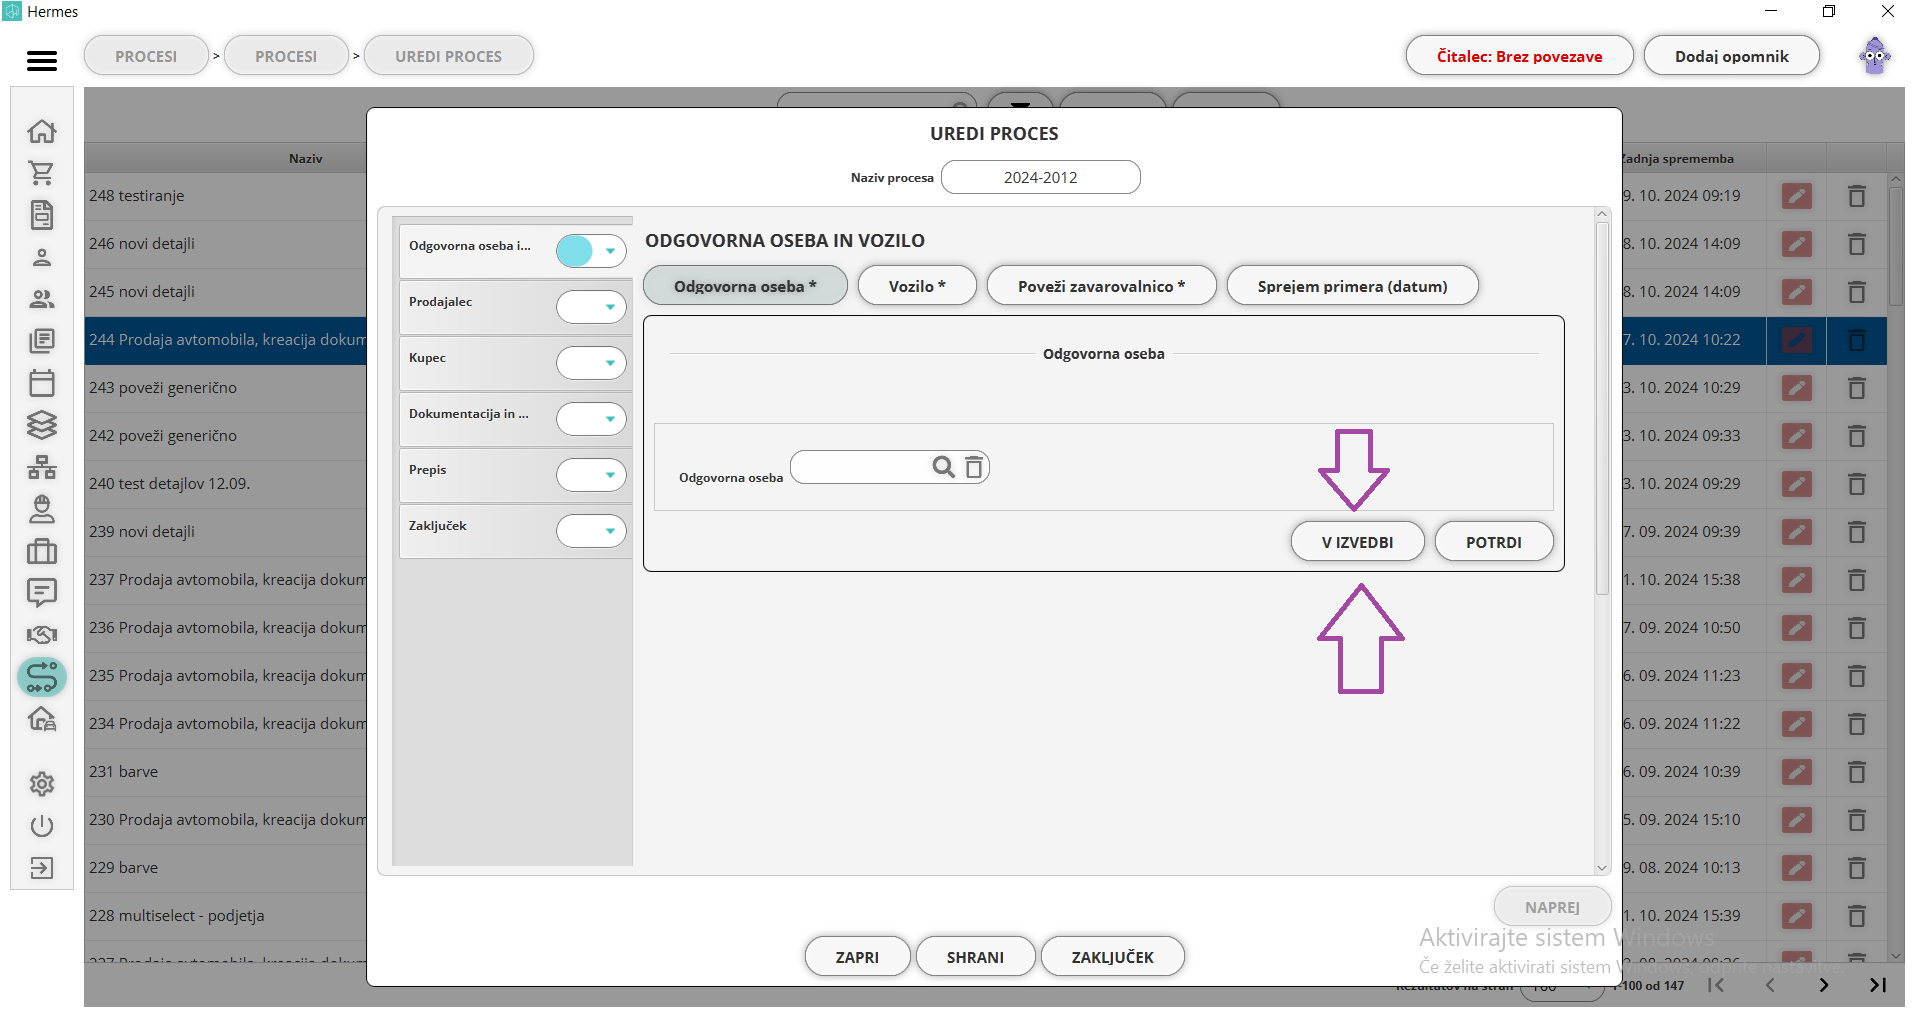Delete row 239 novi detajli
Image resolution: width=1917 pixels, height=1022 pixels.
(1857, 532)
